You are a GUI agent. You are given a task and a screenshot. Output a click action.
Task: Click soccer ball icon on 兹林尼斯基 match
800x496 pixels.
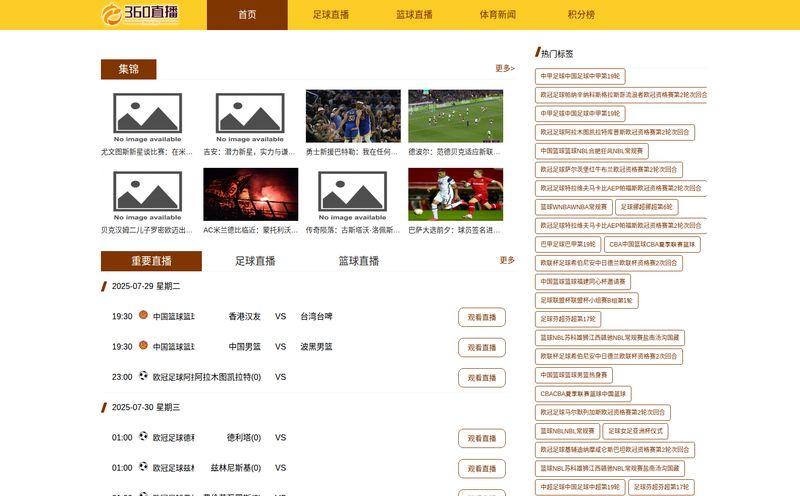click(x=143, y=466)
